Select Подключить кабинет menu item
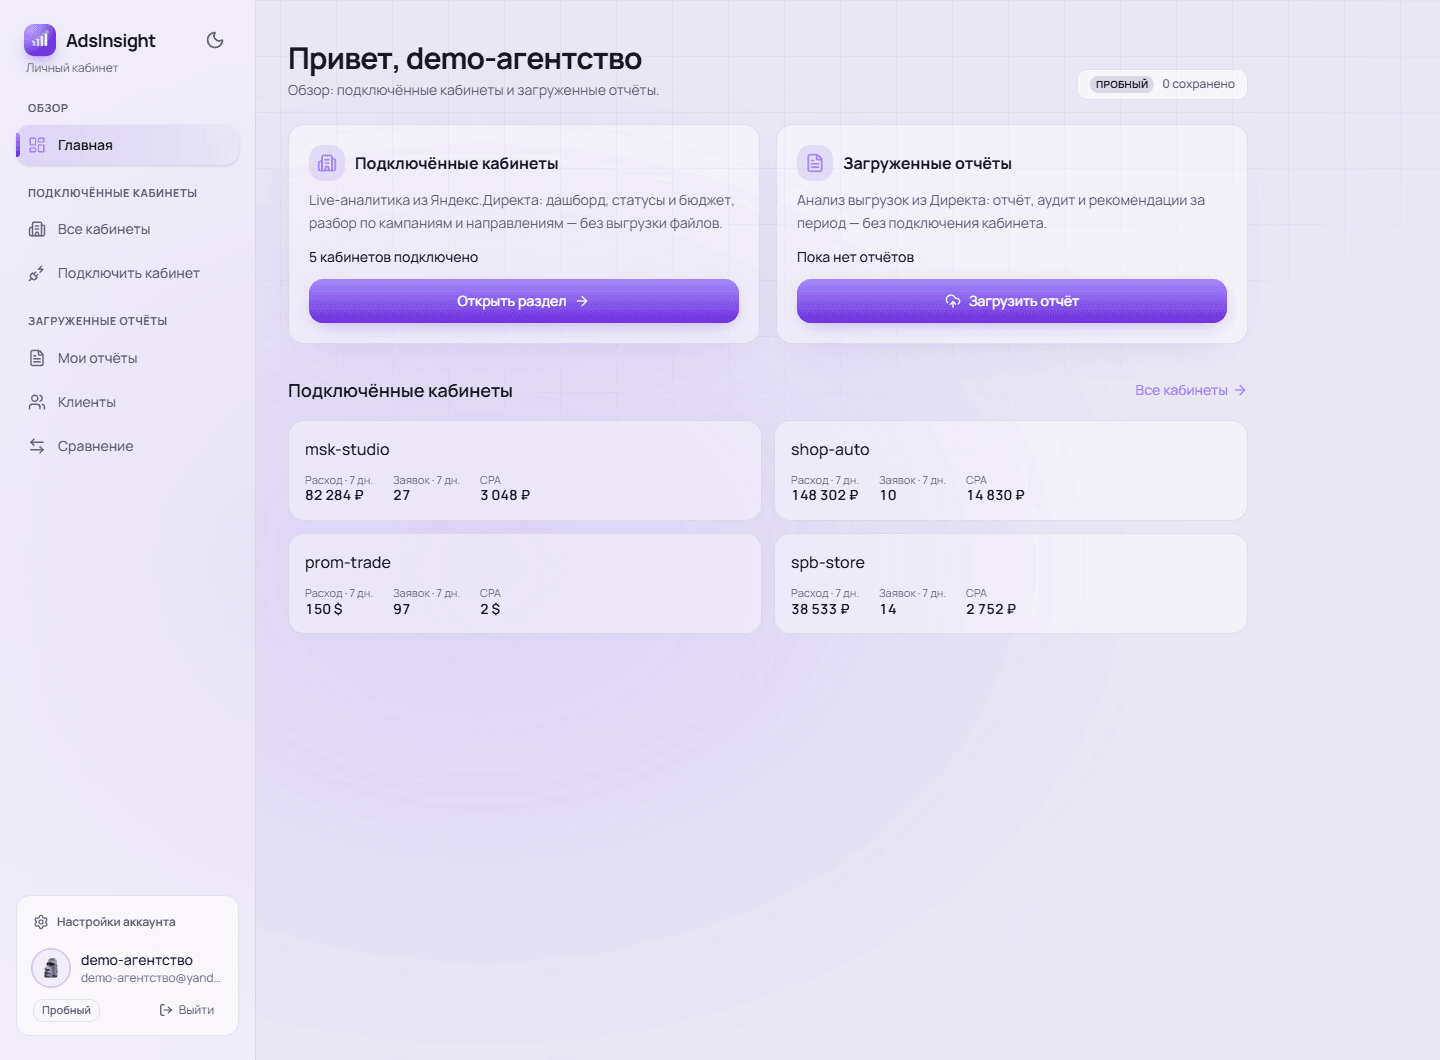Image resolution: width=1440 pixels, height=1060 pixels. [128, 273]
